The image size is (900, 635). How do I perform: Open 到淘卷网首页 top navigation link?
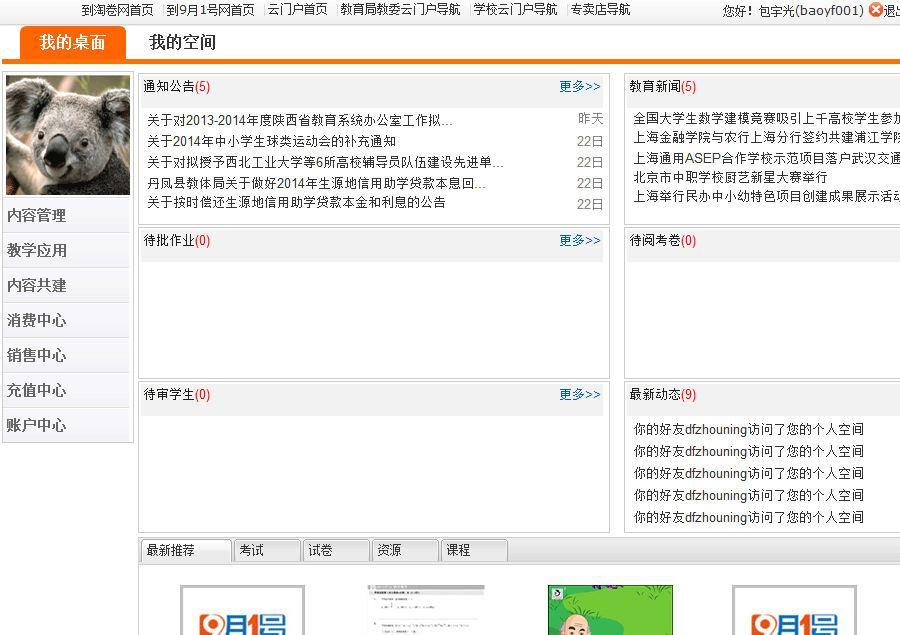(117, 10)
